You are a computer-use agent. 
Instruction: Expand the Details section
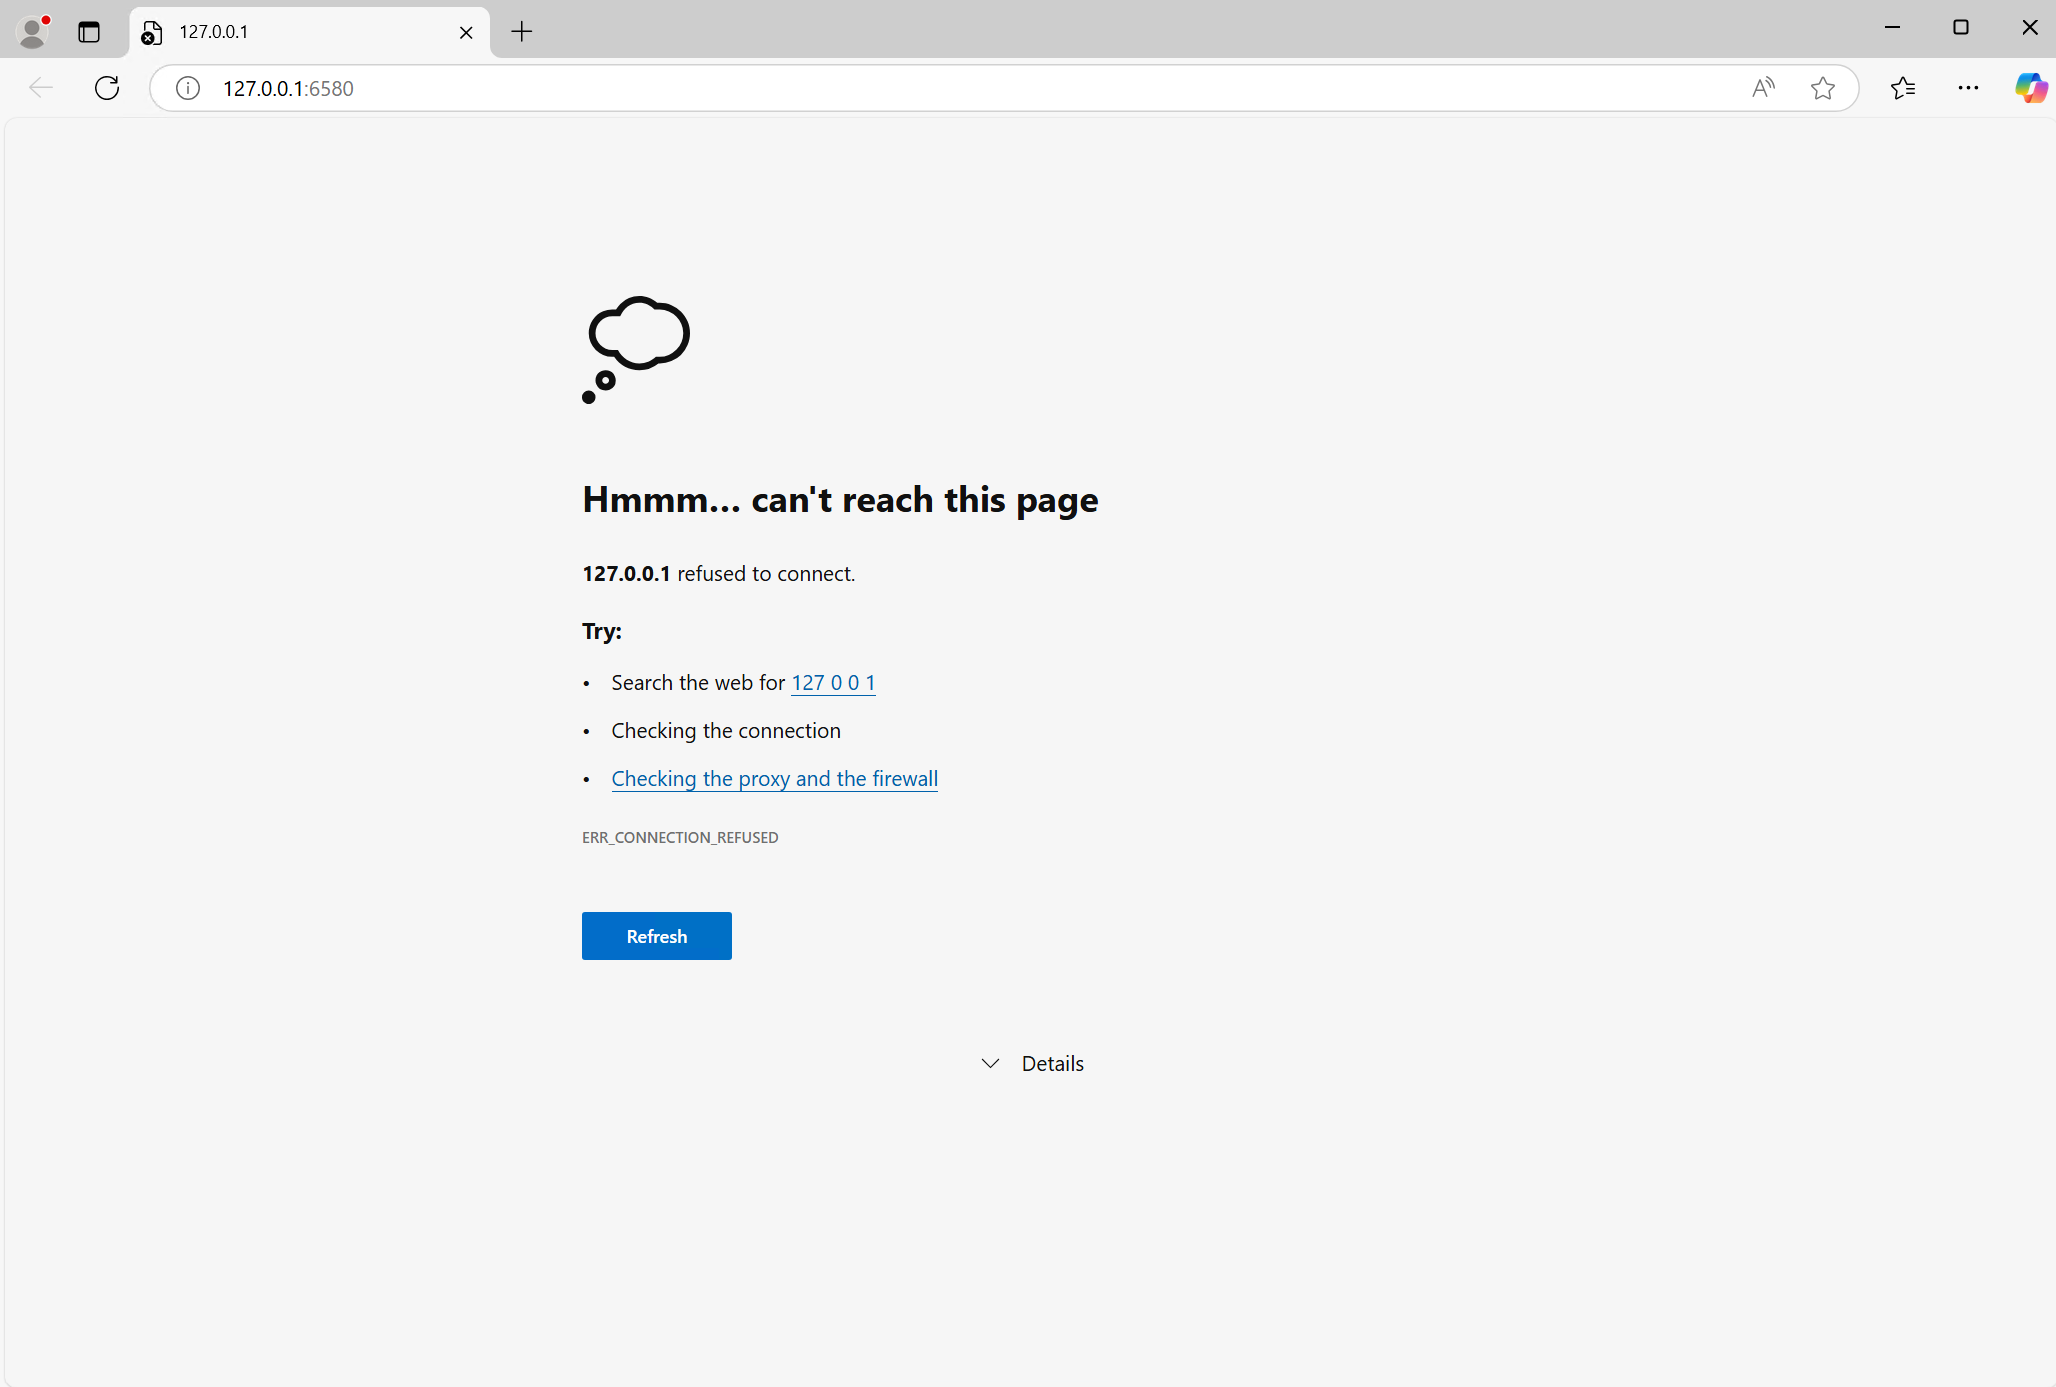point(1052,1063)
